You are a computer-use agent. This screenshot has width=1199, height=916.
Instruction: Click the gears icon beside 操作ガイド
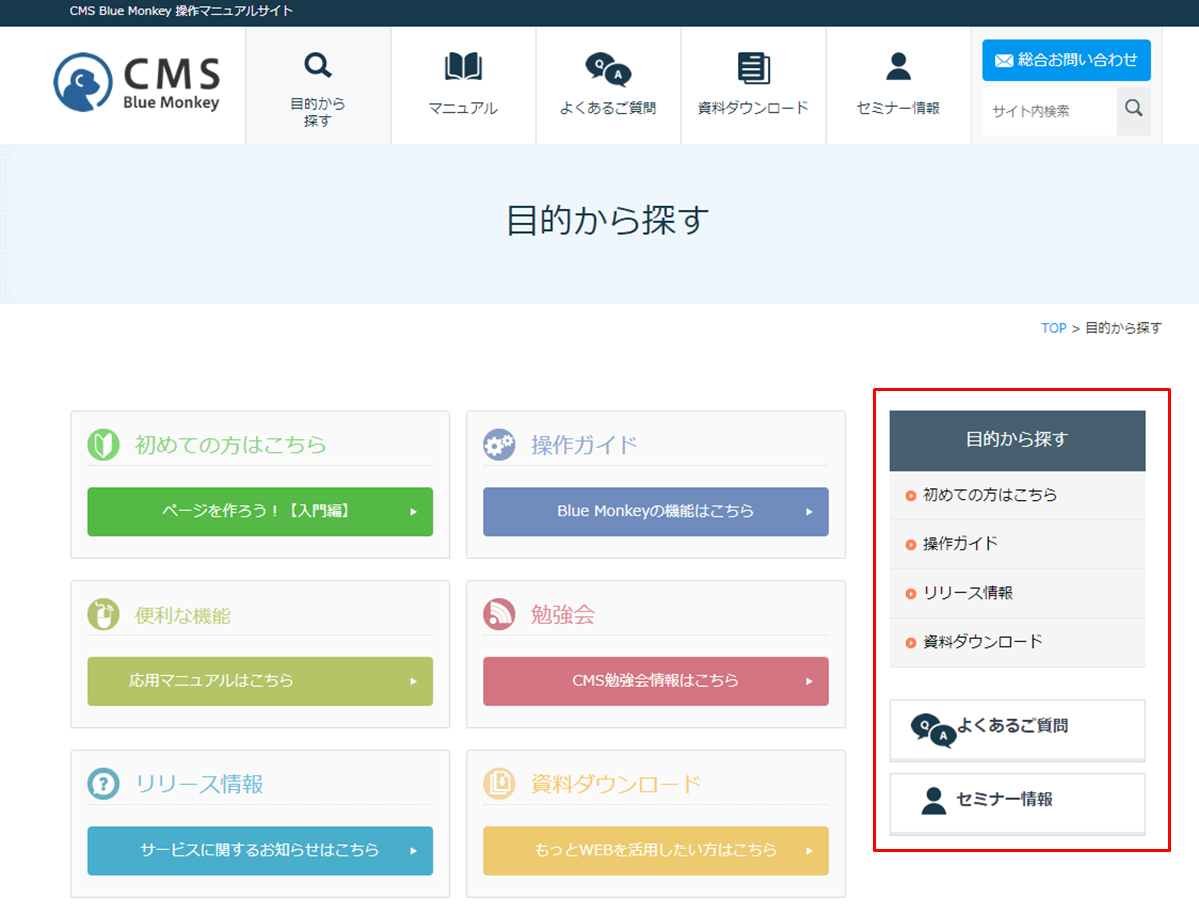(499, 445)
